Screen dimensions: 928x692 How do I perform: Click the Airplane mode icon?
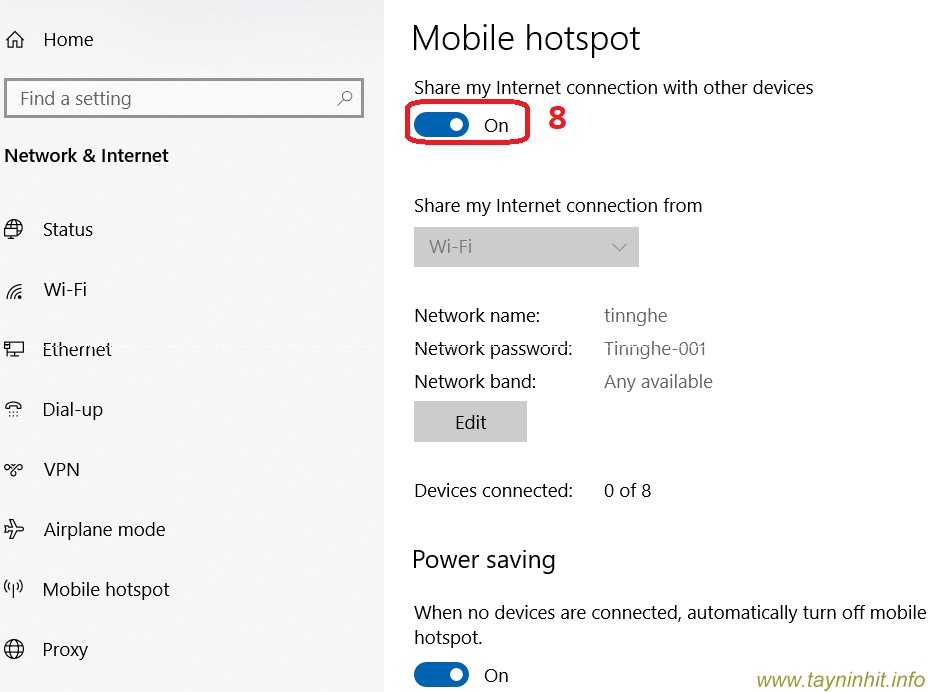[x=14, y=530]
